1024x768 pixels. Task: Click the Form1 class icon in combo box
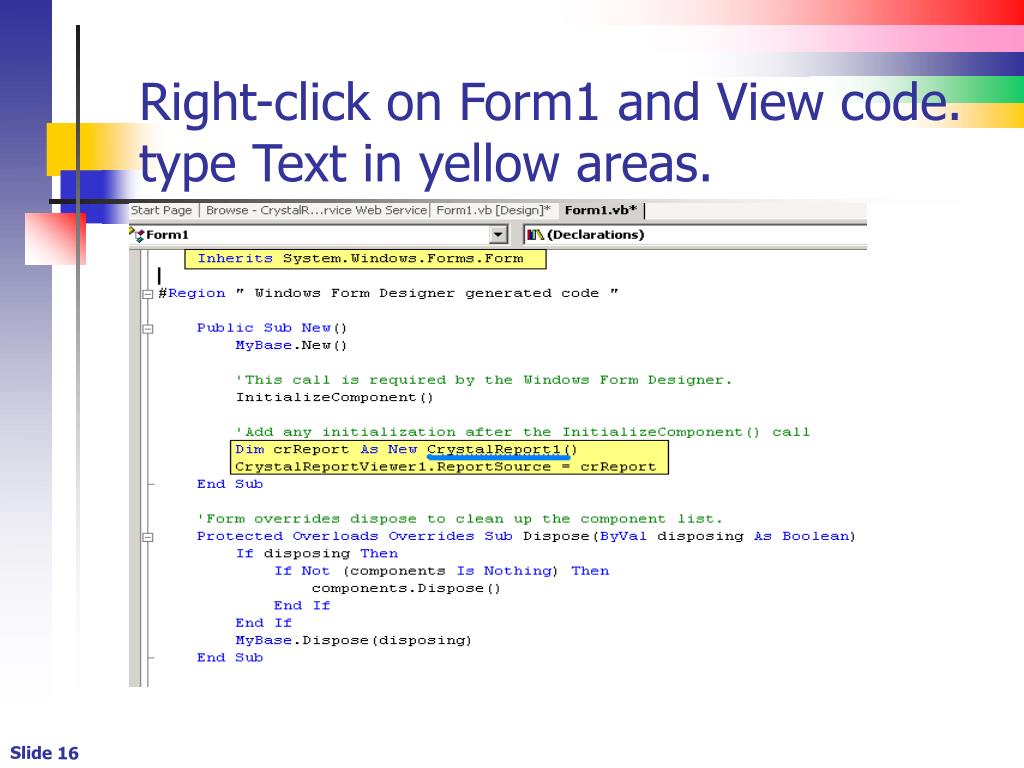click(x=137, y=234)
